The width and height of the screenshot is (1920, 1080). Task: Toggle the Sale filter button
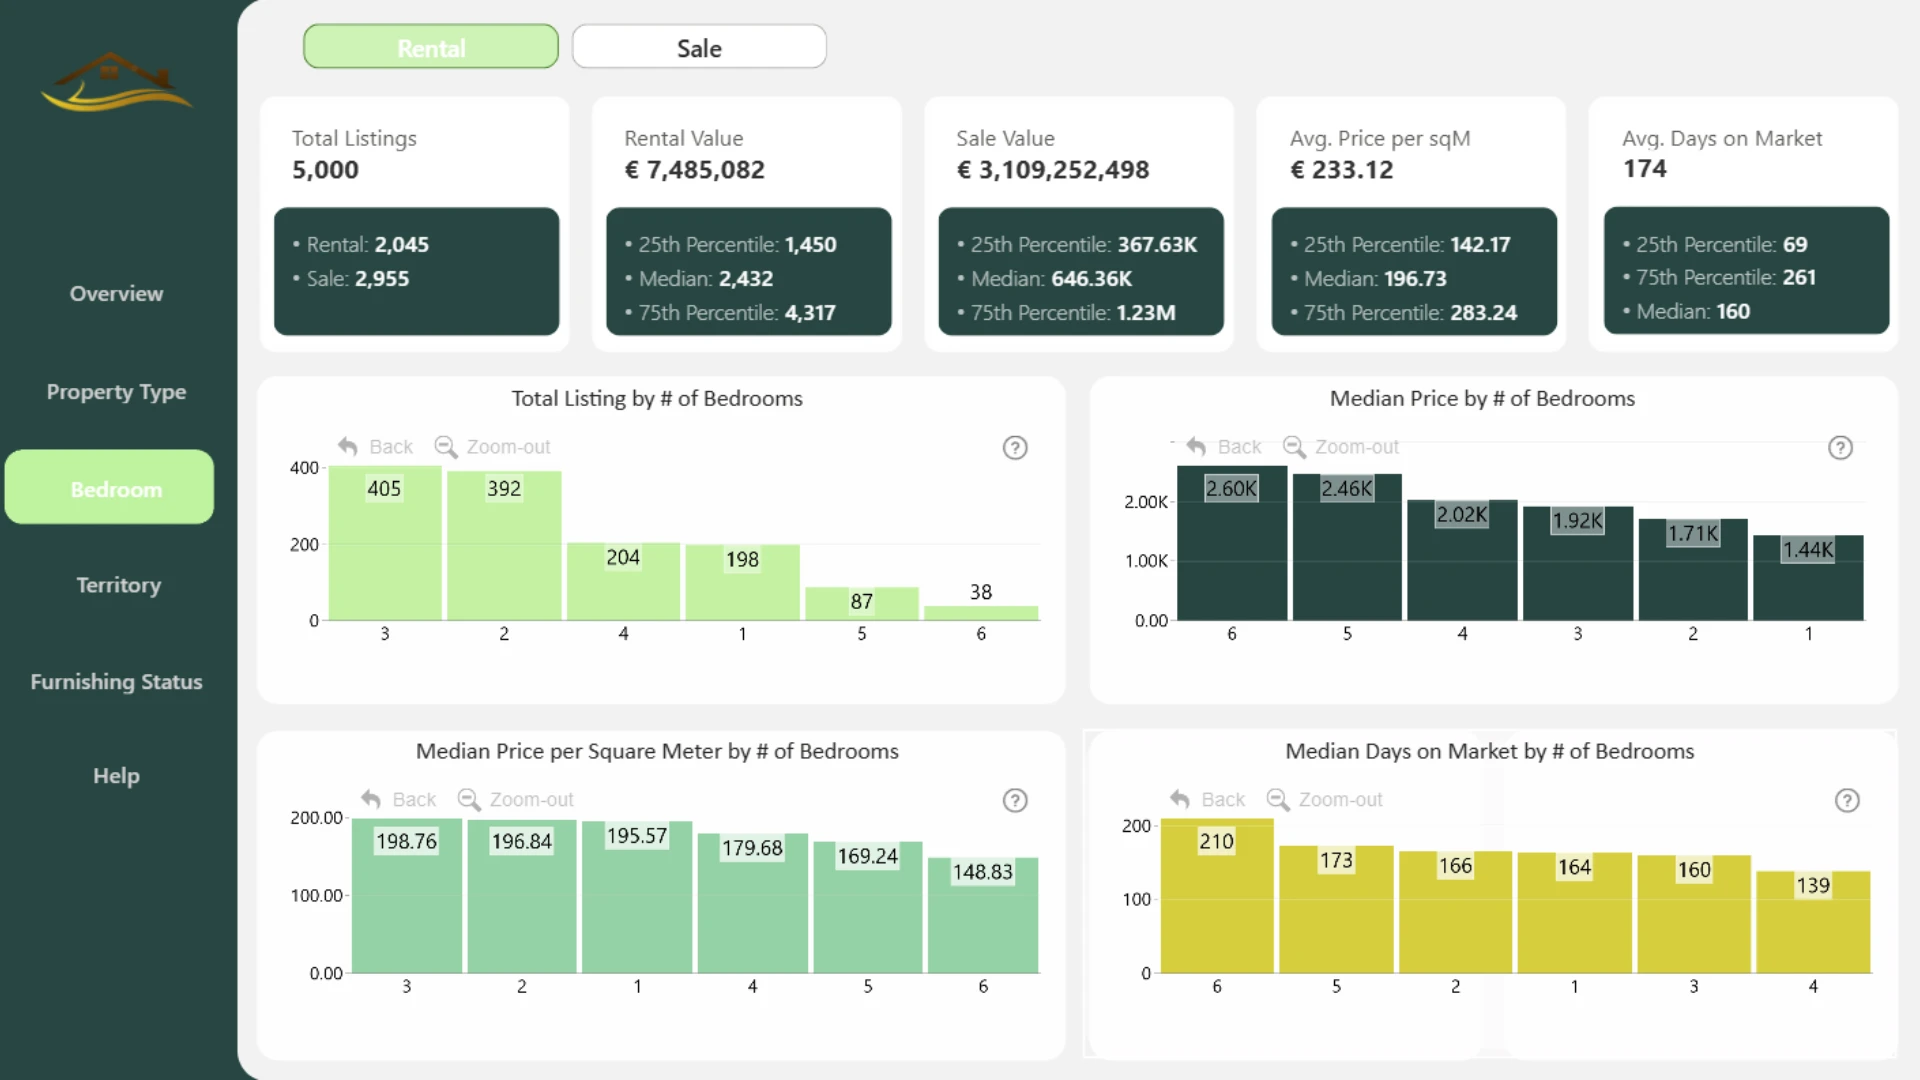[699, 47]
